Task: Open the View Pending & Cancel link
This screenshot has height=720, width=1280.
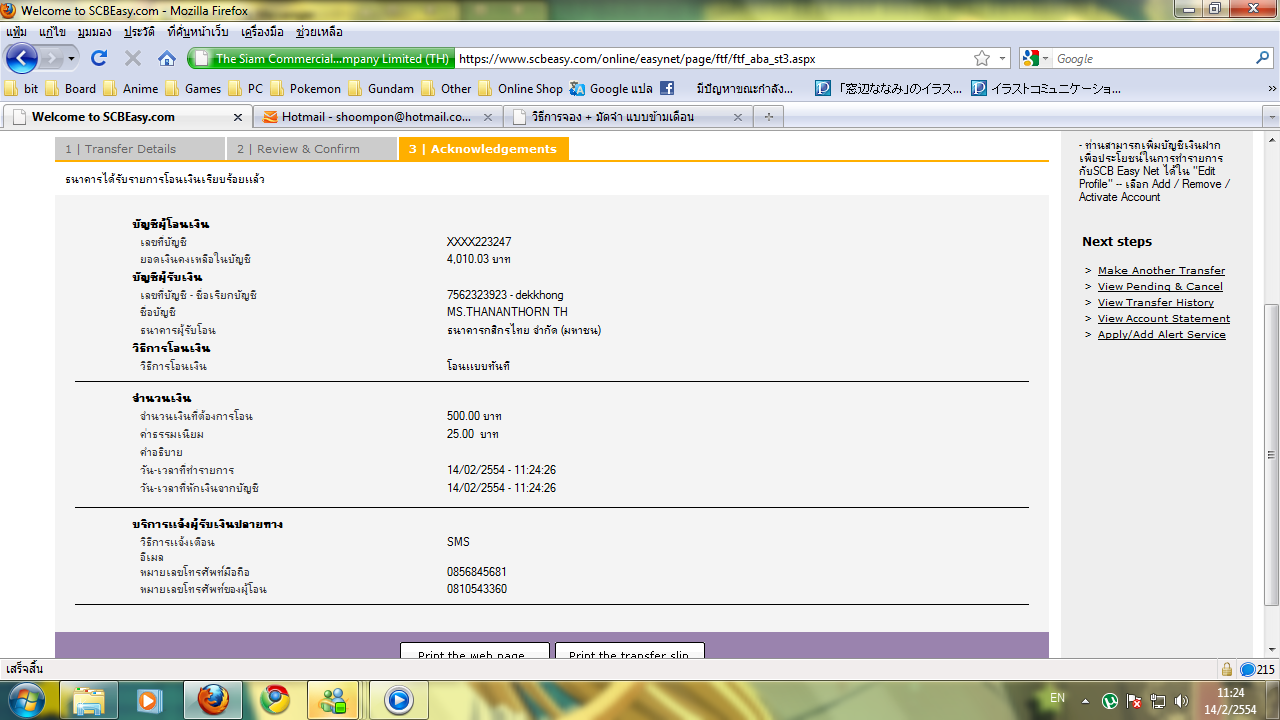Action: 1160,287
